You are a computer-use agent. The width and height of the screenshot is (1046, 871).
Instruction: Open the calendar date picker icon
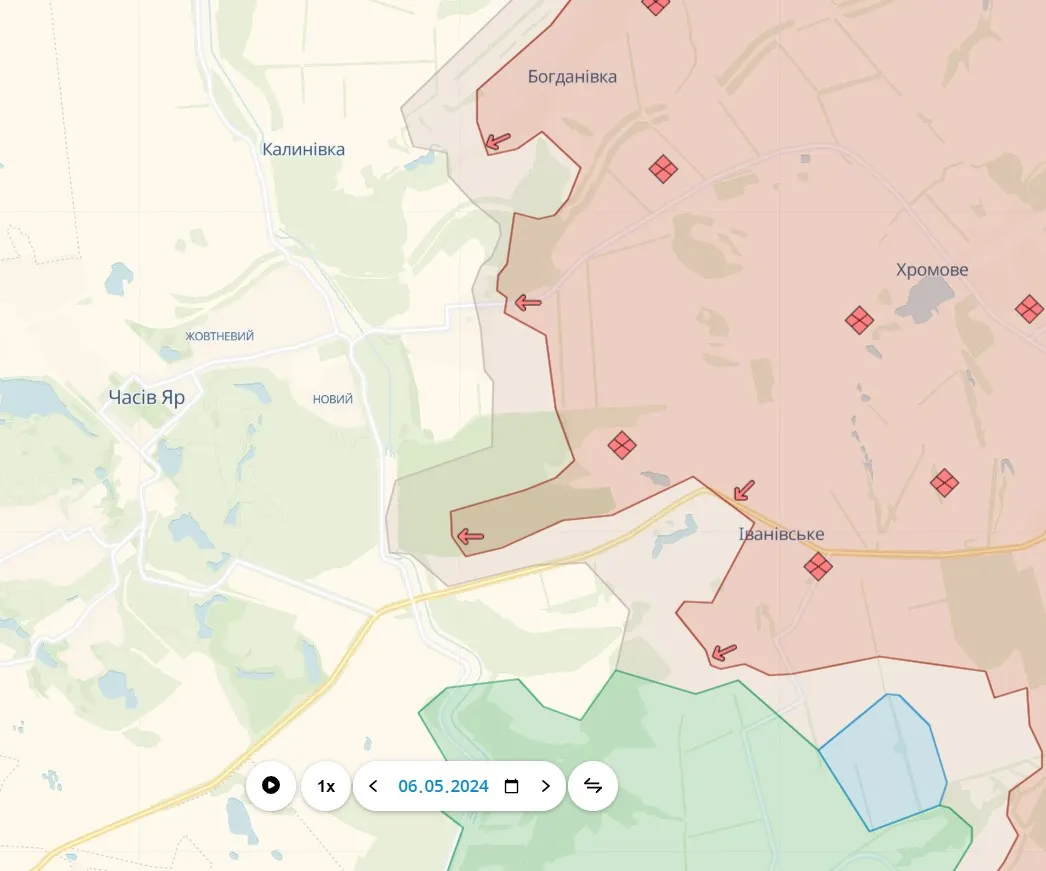pos(512,786)
